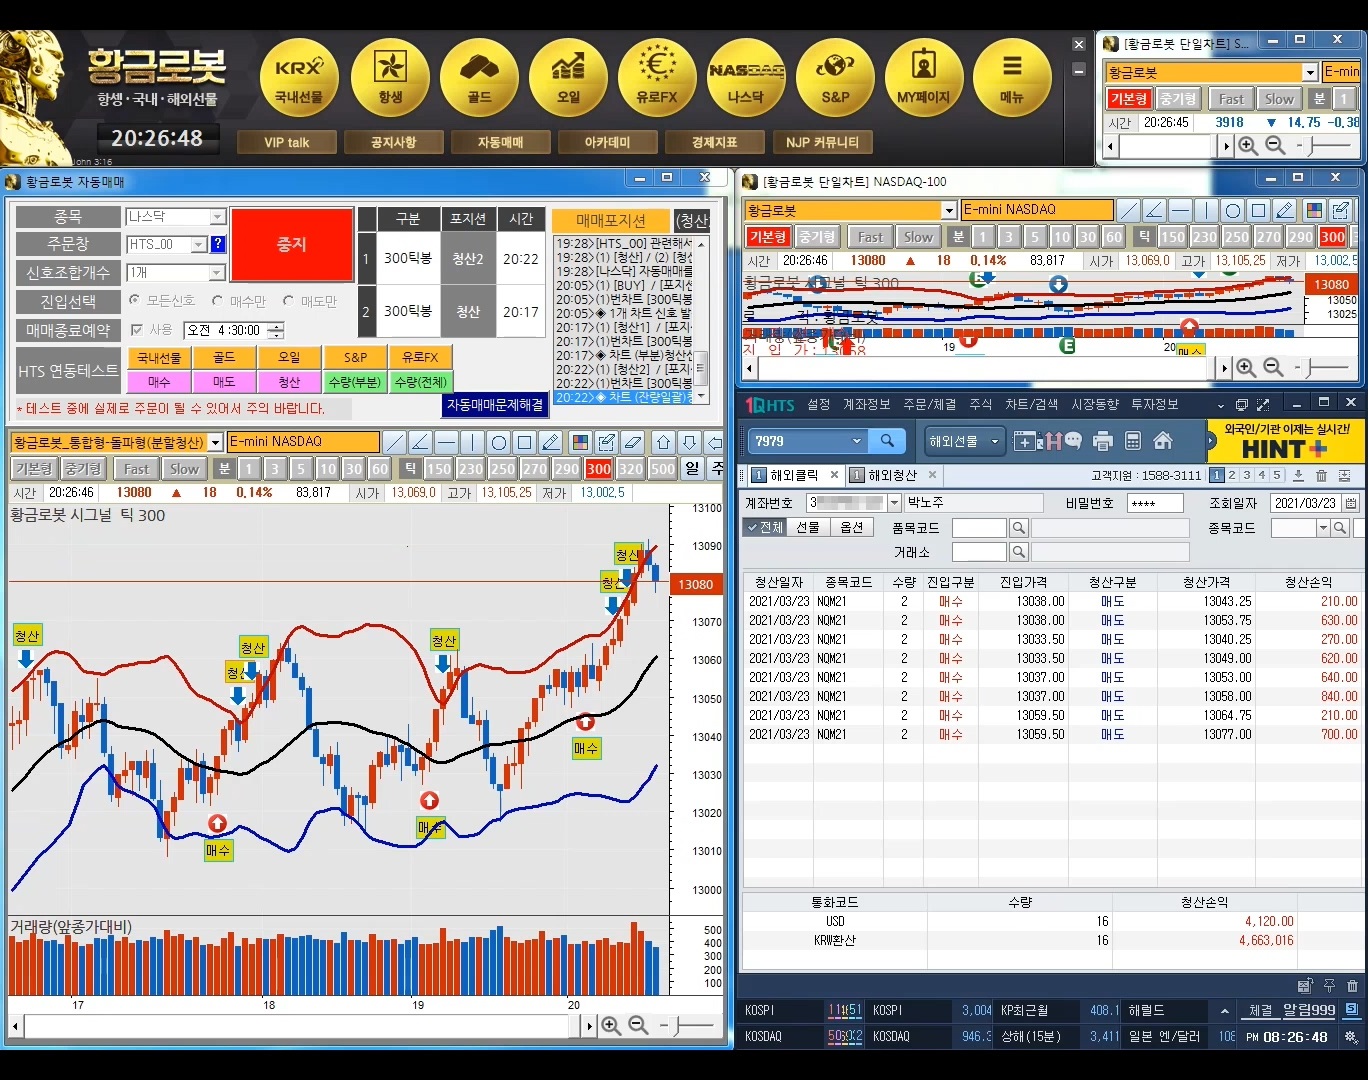This screenshot has height=1080, width=1370.
Task: Open the 차트/검색 menu in 1Q HTS
Action: (1031, 404)
